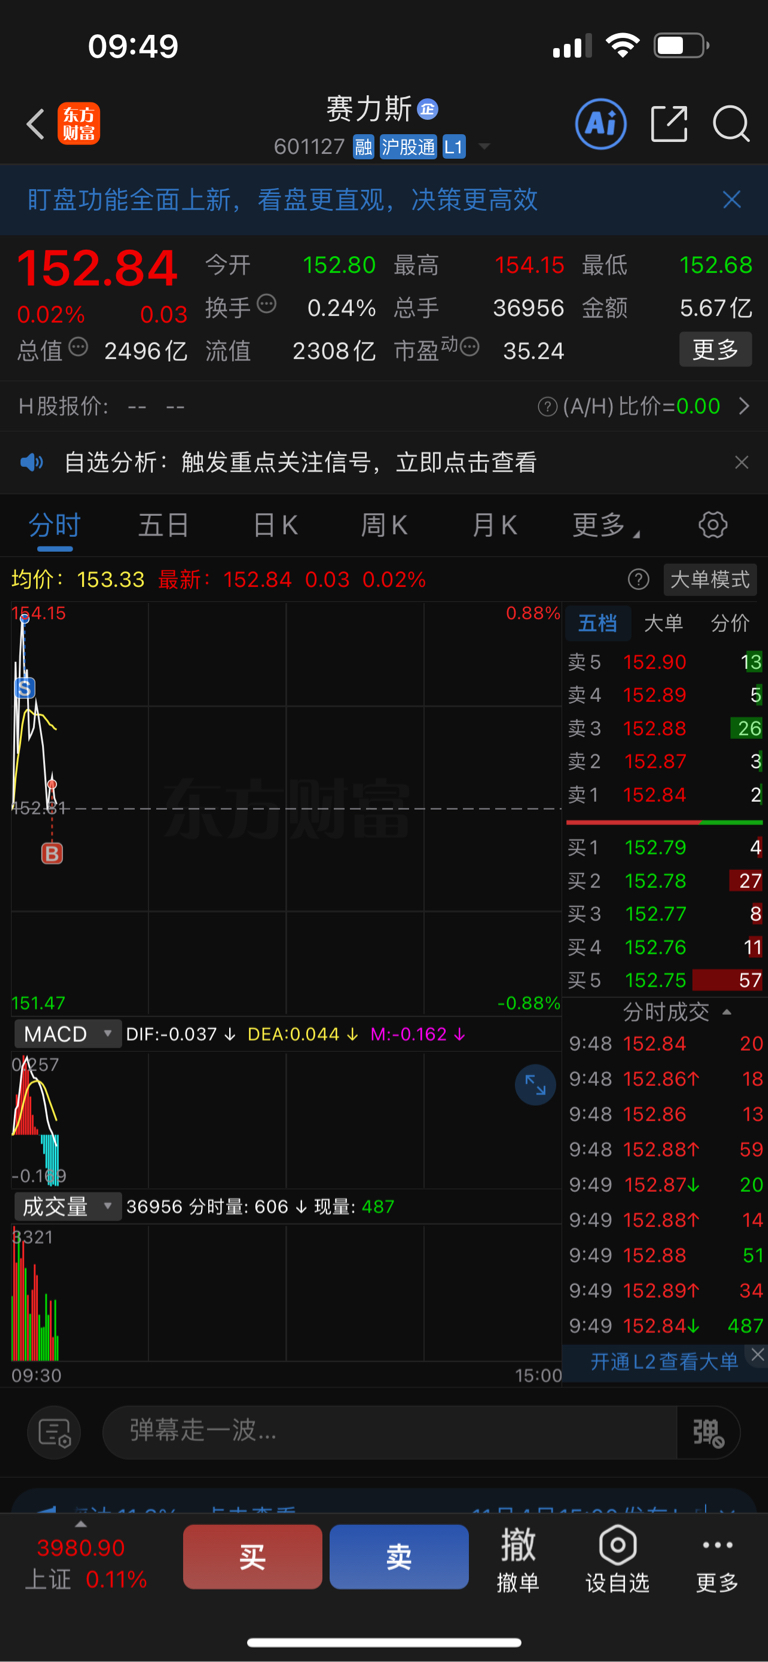This screenshot has height=1662, width=768.
Task: Close the 盯盘功能 banner
Action: click(x=732, y=200)
